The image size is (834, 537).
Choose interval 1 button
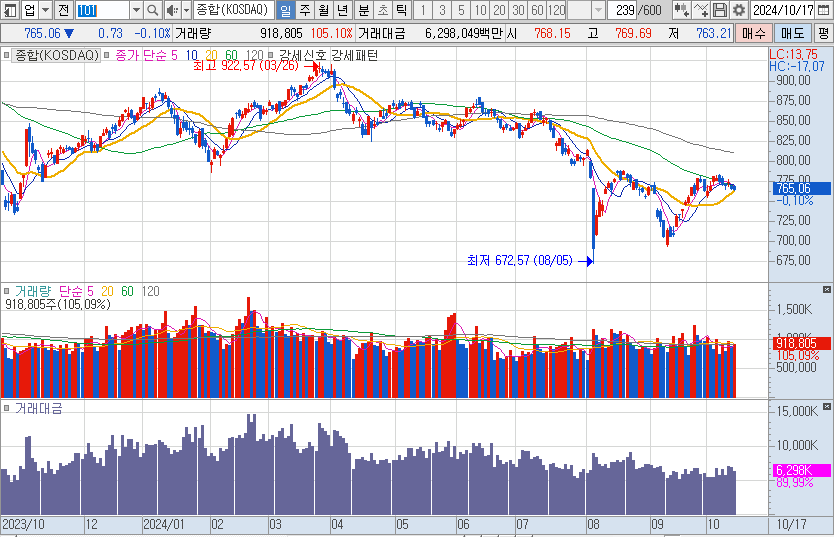(423, 10)
